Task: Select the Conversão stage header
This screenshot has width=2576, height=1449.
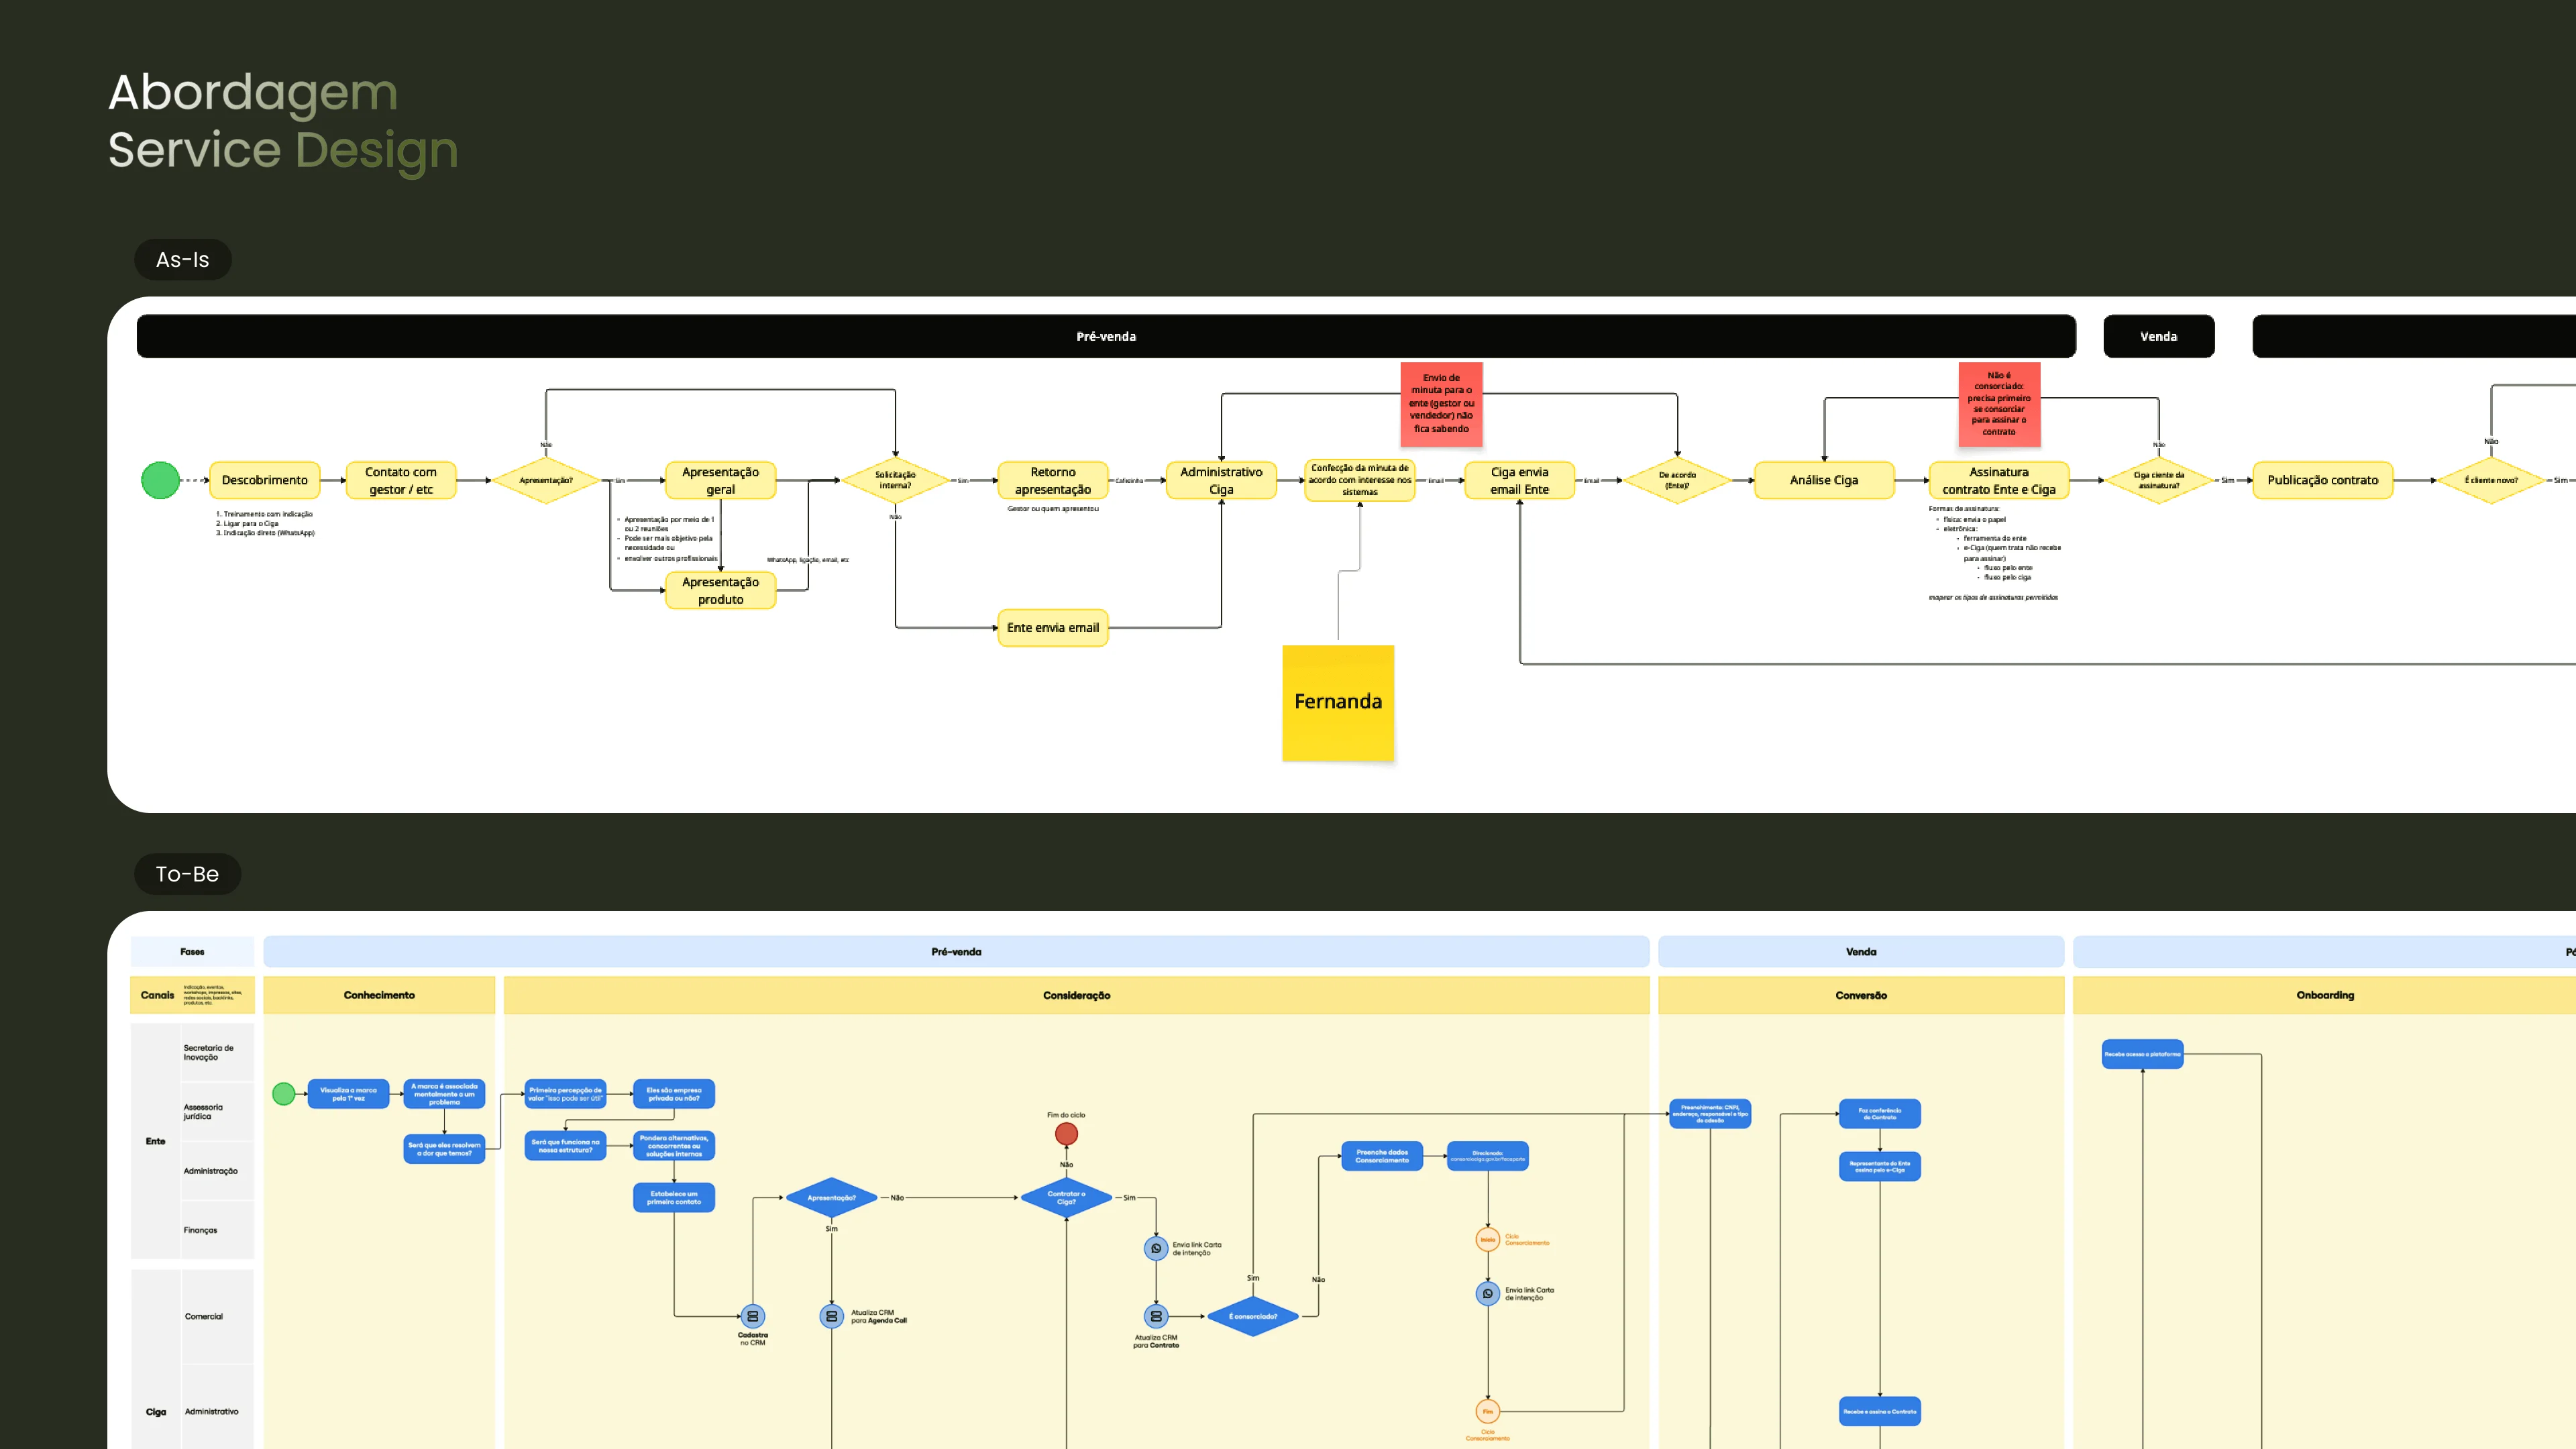Action: click(x=1861, y=995)
